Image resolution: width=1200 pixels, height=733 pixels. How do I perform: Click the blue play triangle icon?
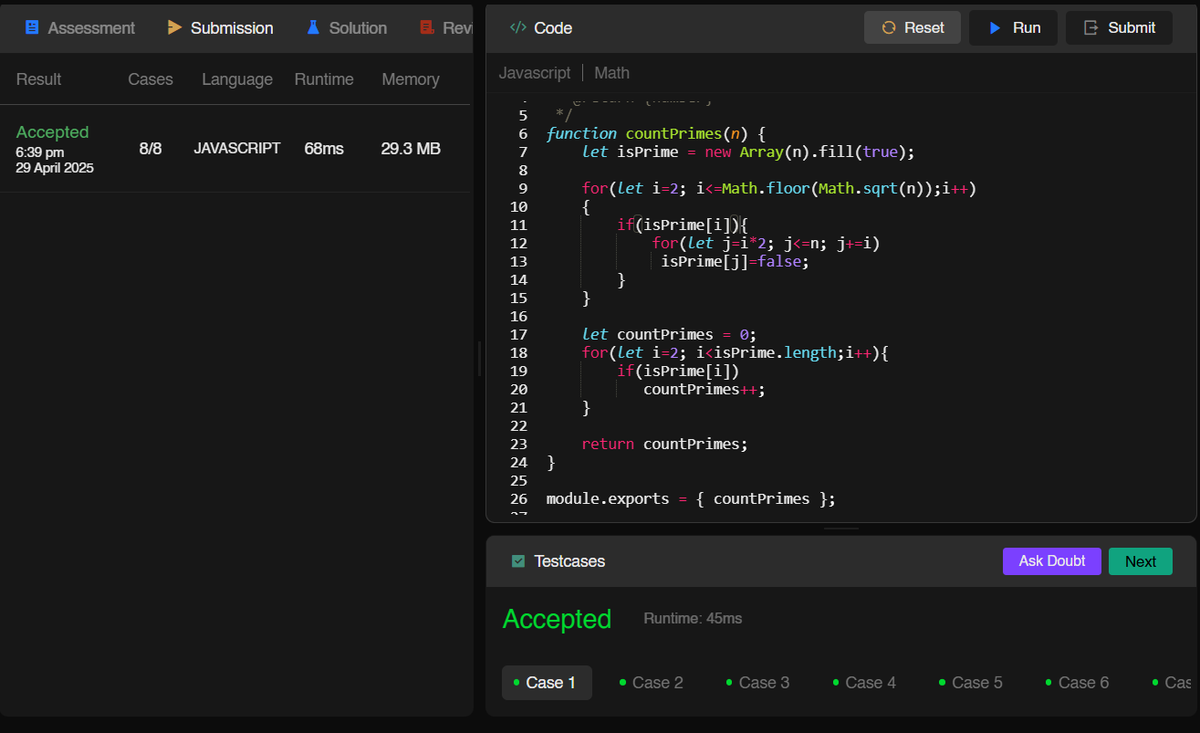click(995, 28)
